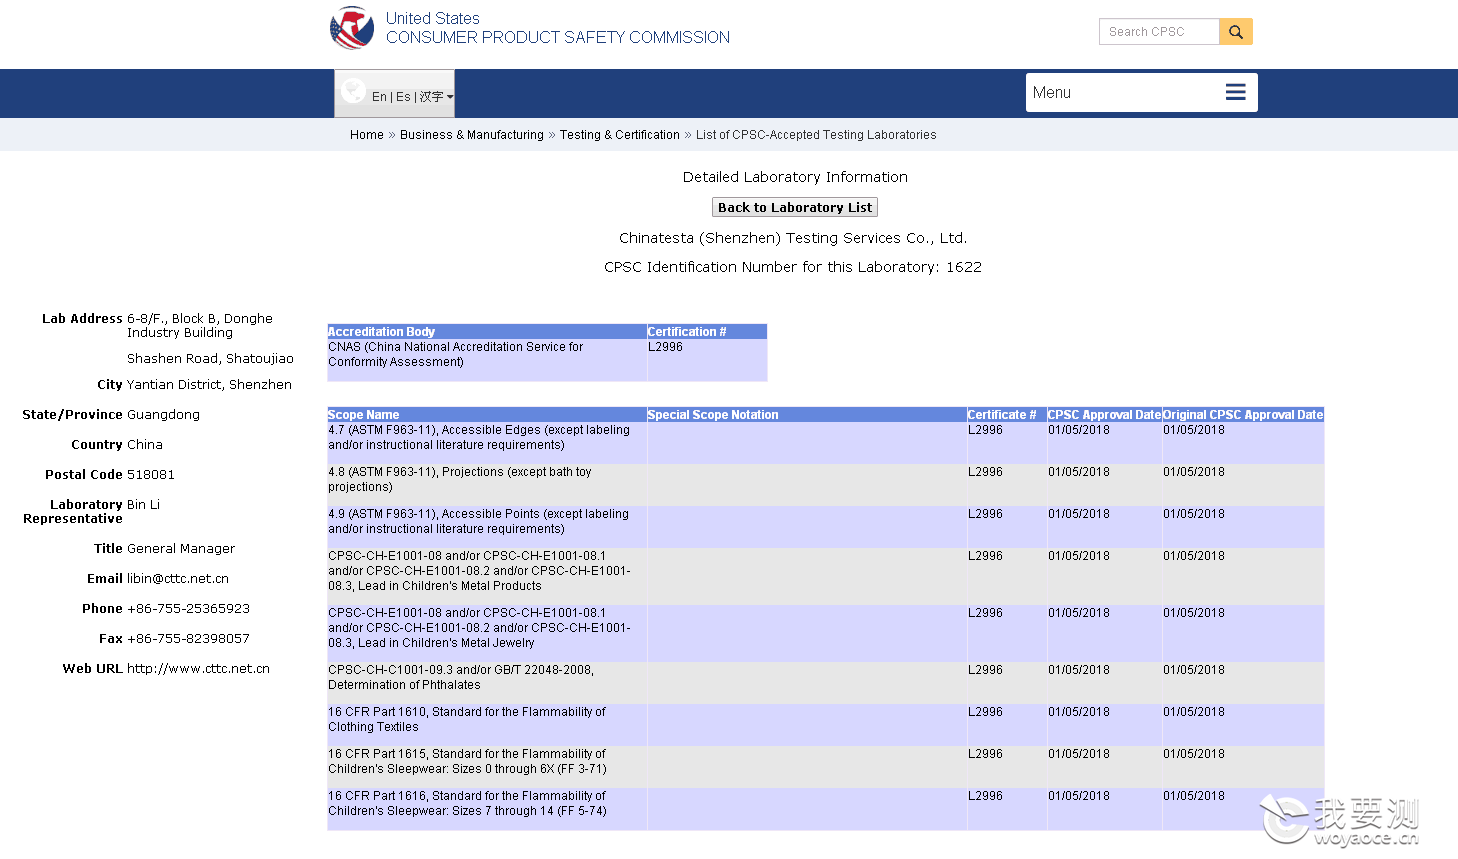The height and width of the screenshot is (859, 1458).
Task: Select Es language option
Action: point(403,97)
